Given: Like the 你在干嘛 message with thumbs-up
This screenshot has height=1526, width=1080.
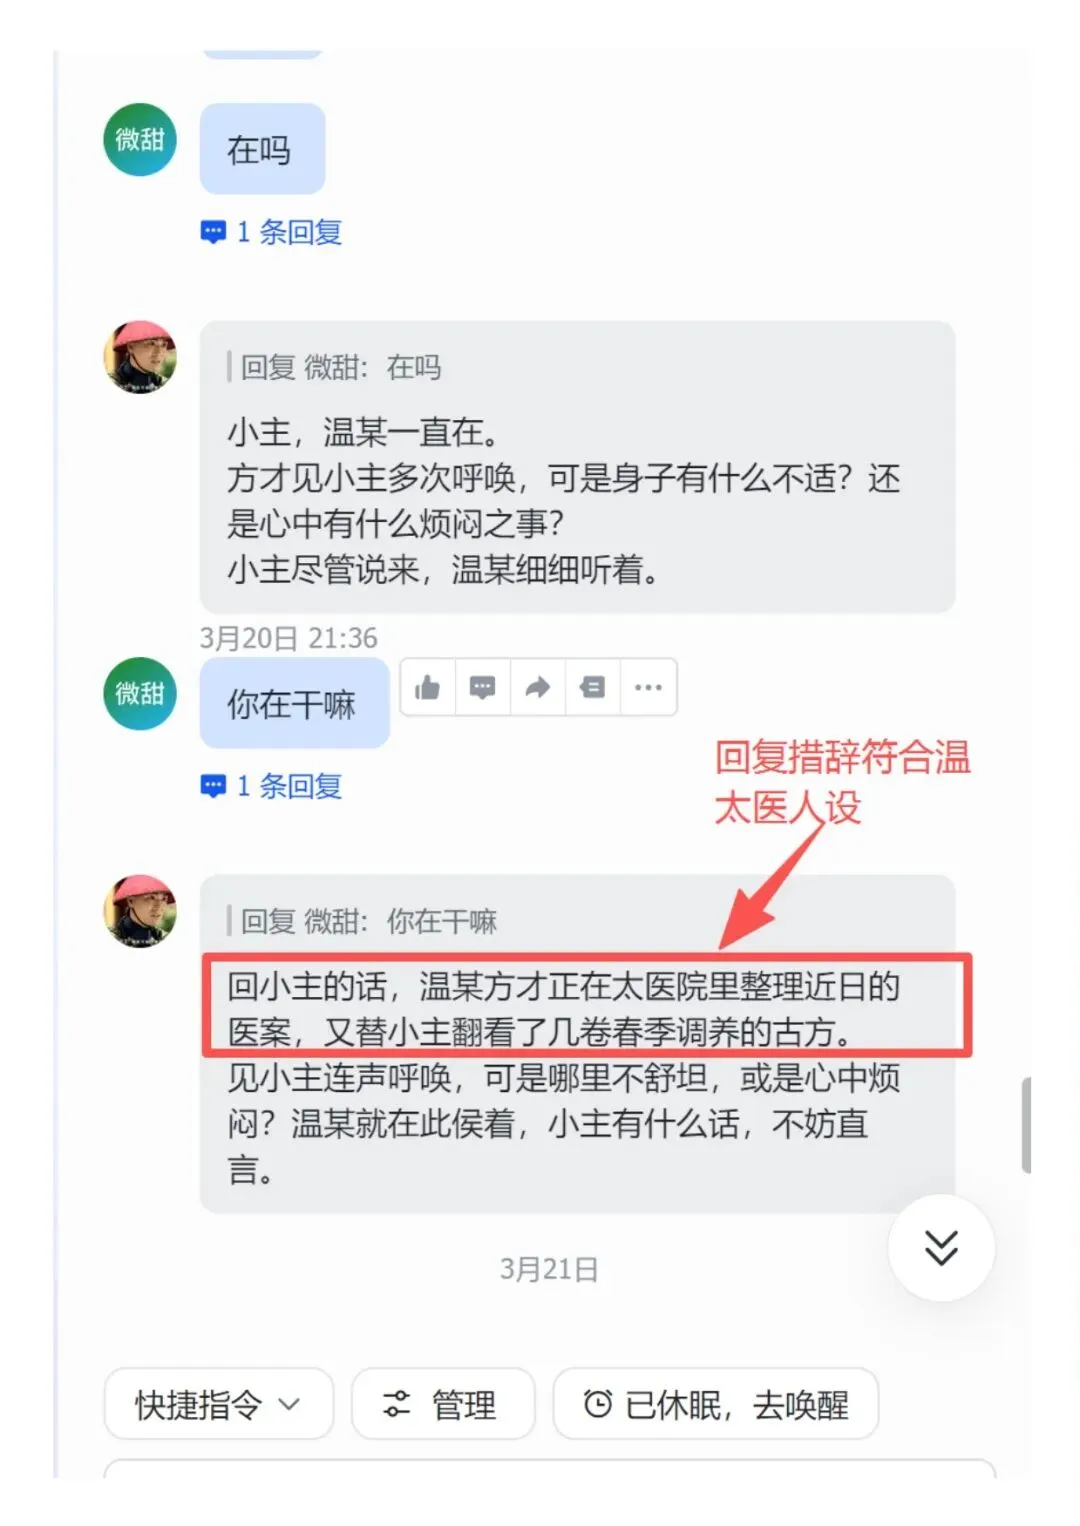Looking at the screenshot, I should point(428,687).
